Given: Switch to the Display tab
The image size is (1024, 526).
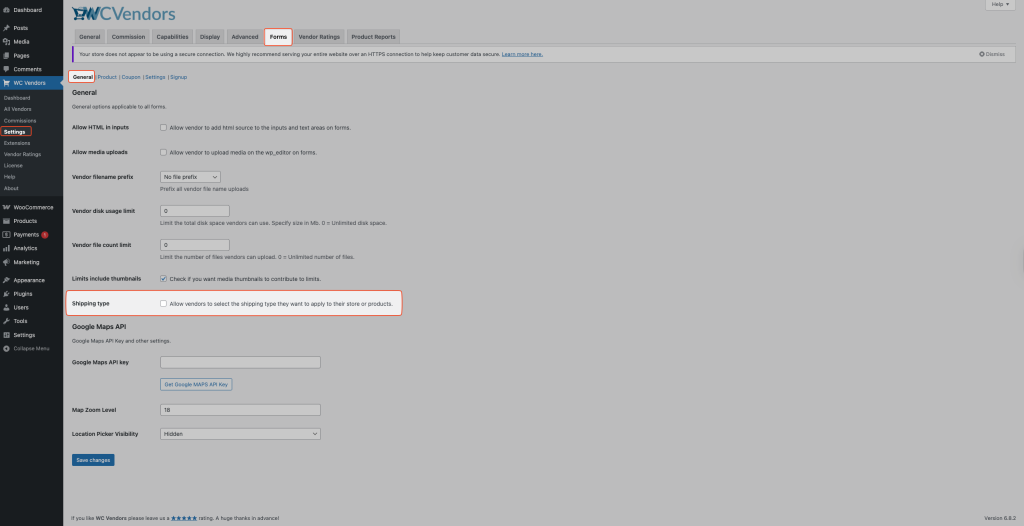Looking at the screenshot, I should (210, 37).
